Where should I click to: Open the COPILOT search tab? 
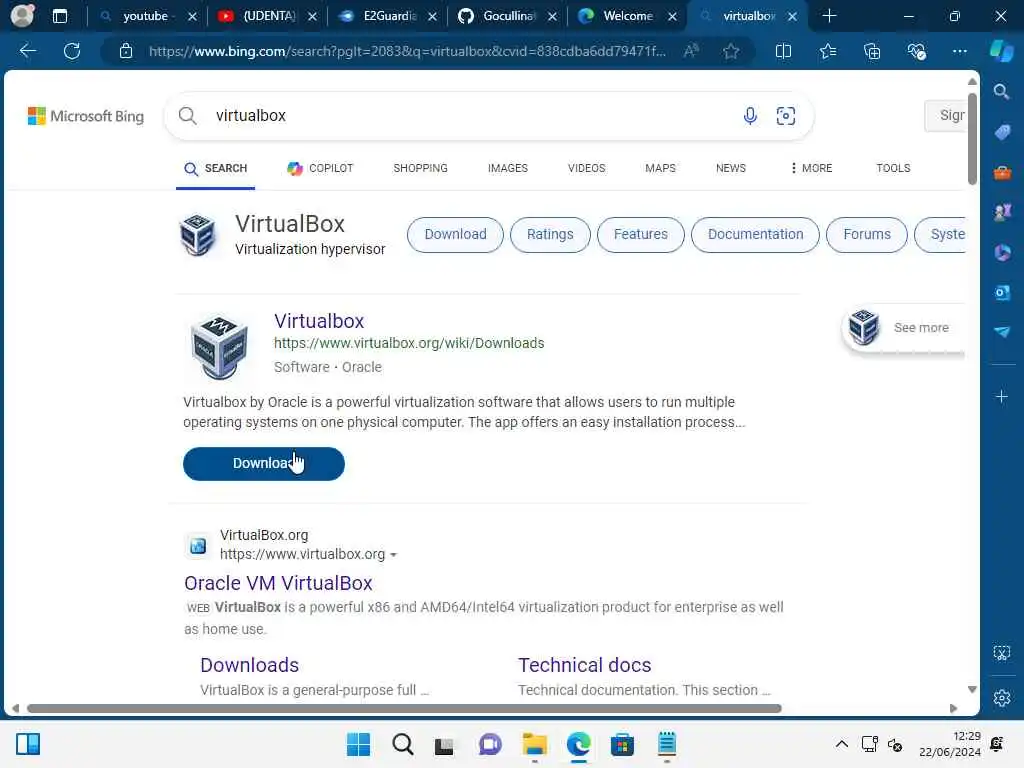coord(320,168)
